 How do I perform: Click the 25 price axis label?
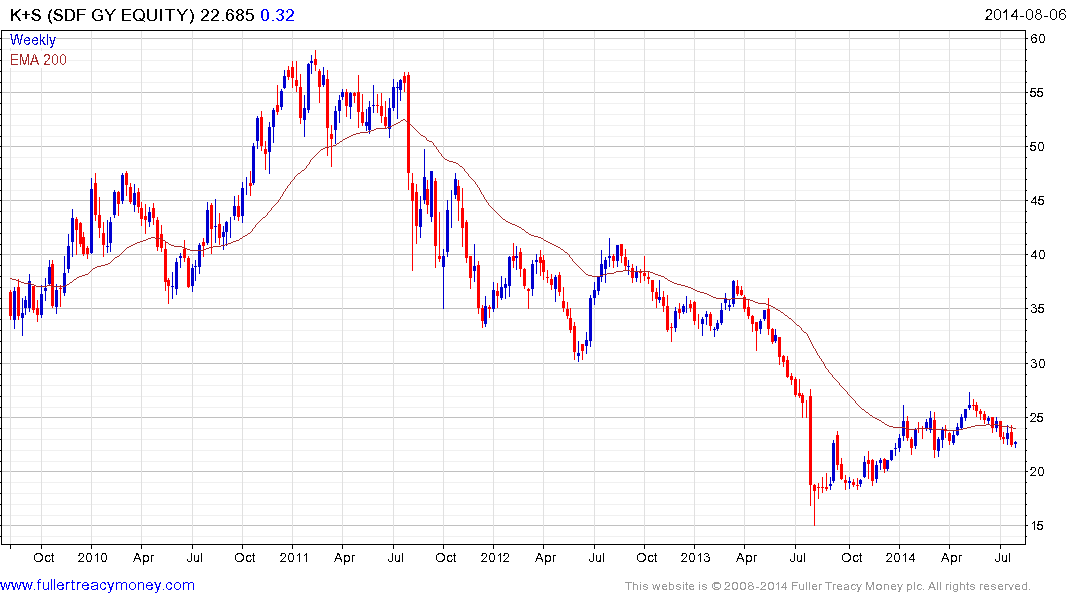(1038, 418)
